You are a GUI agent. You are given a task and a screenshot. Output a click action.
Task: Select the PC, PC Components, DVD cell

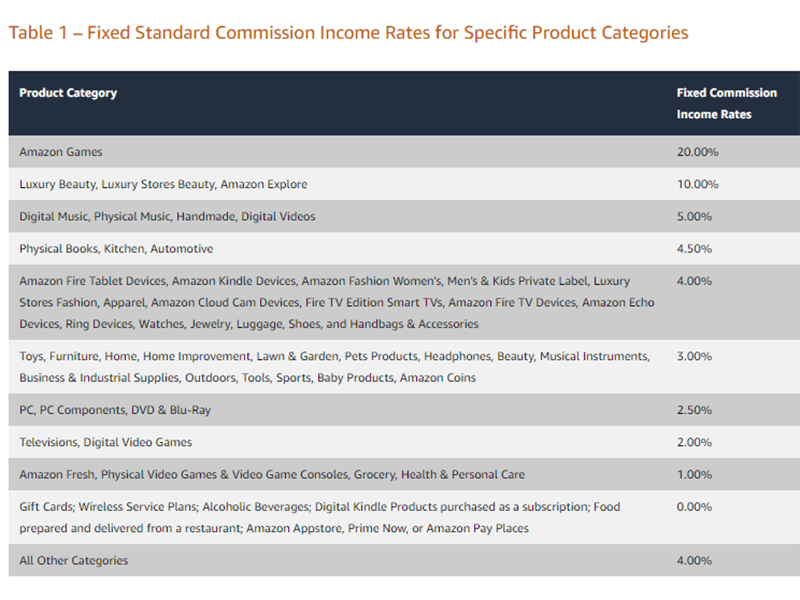click(x=115, y=410)
